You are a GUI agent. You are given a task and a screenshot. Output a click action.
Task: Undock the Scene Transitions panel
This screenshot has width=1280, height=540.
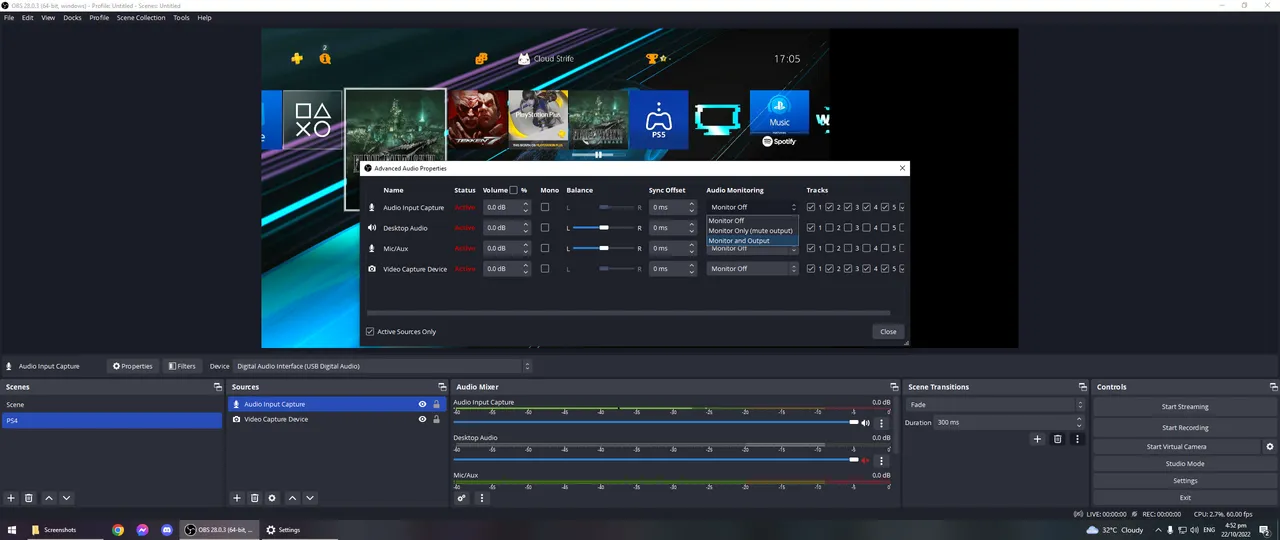pyautogui.click(x=1083, y=387)
